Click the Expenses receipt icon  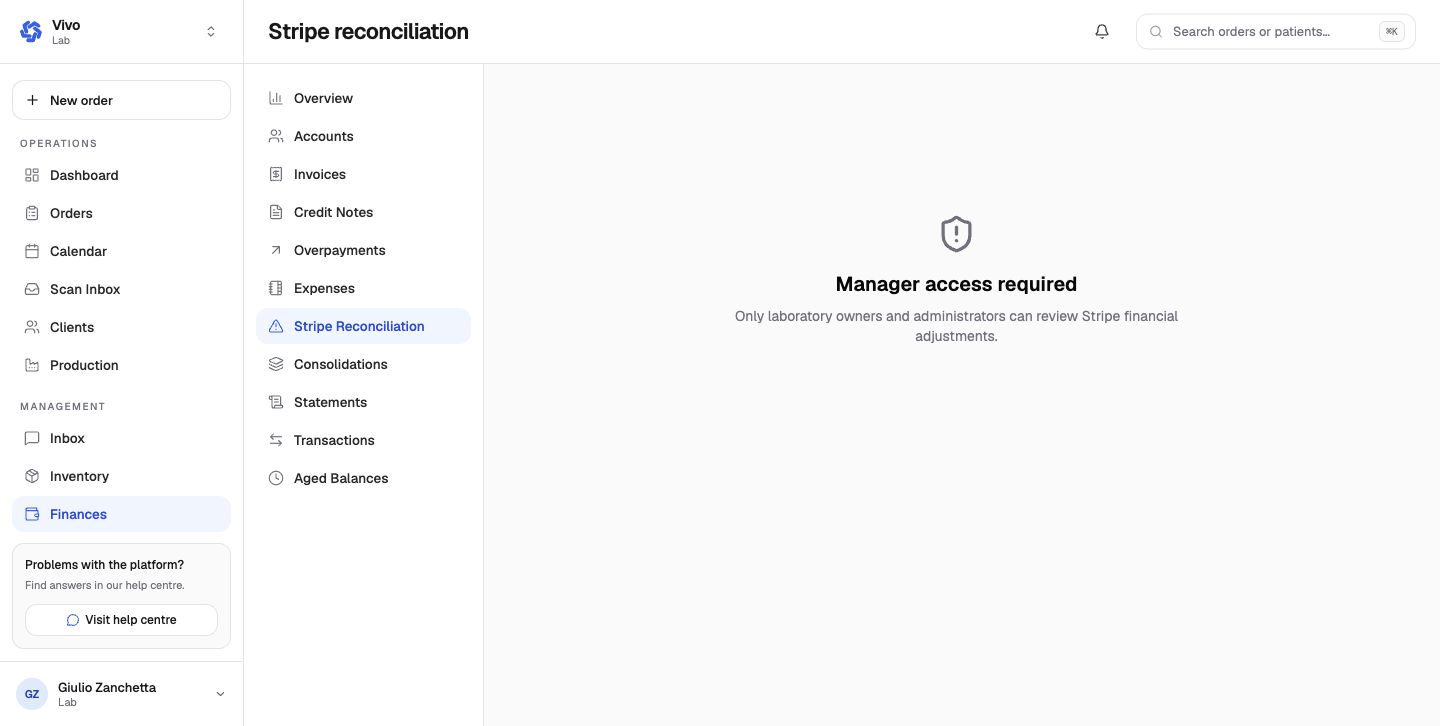coord(276,288)
